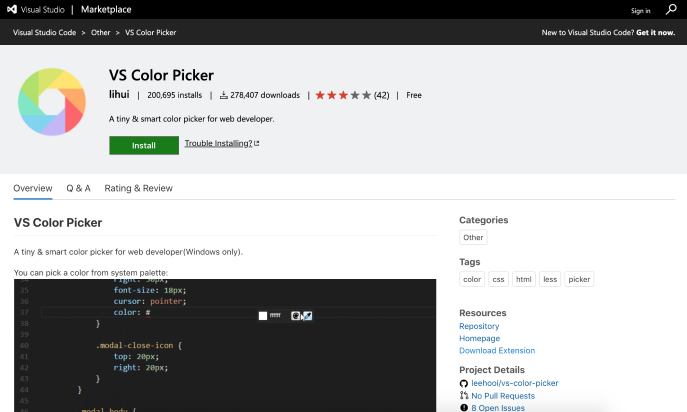Switch to the Rating & Review tab
Image resolution: width=687 pixels, height=412 pixels.
point(138,188)
